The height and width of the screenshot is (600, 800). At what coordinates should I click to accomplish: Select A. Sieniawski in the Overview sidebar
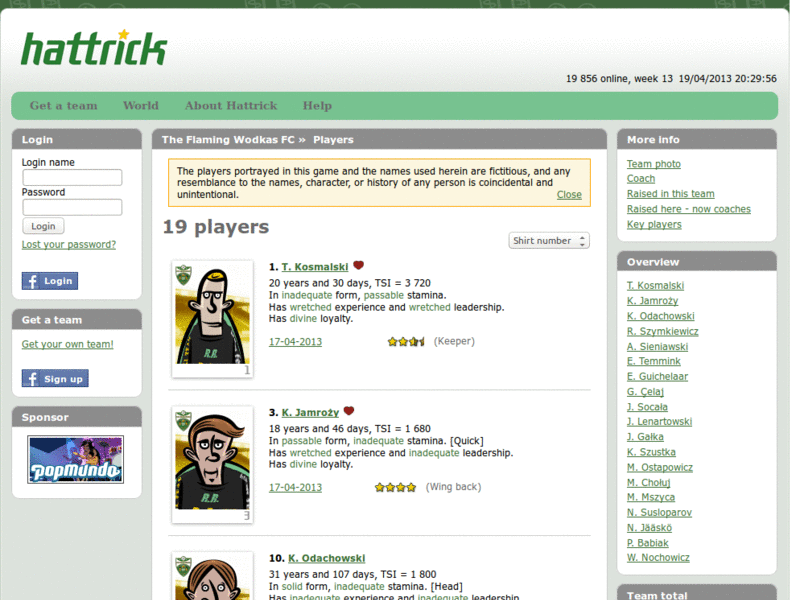[657, 346]
